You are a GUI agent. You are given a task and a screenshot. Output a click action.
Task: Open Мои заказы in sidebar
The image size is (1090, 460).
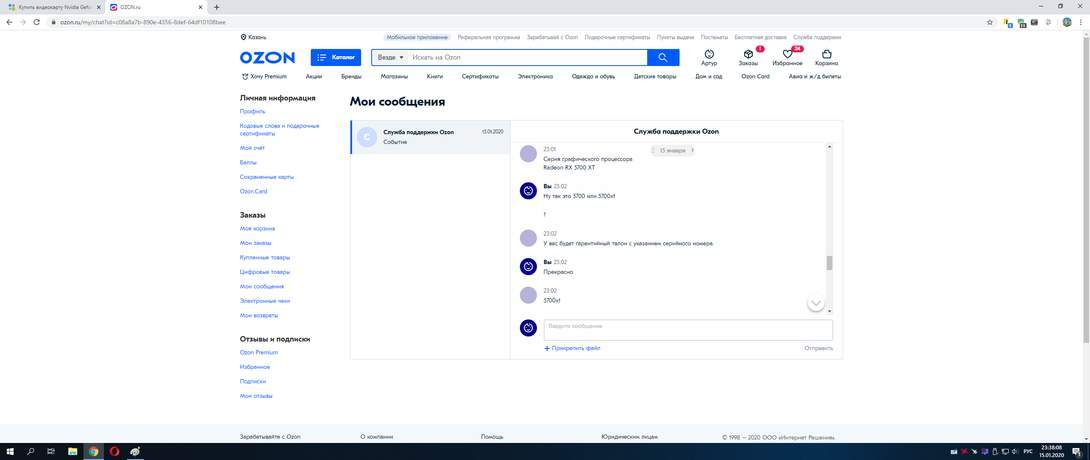click(x=255, y=243)
